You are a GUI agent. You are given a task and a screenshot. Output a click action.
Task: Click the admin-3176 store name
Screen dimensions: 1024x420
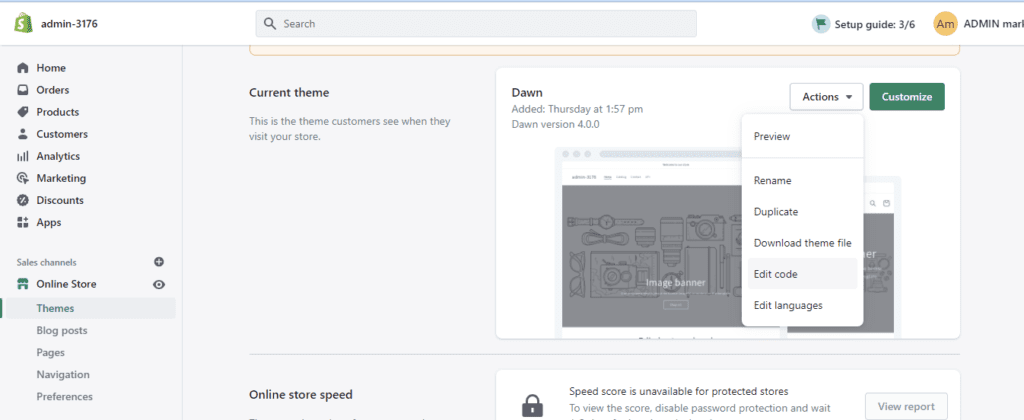(70, 24)
